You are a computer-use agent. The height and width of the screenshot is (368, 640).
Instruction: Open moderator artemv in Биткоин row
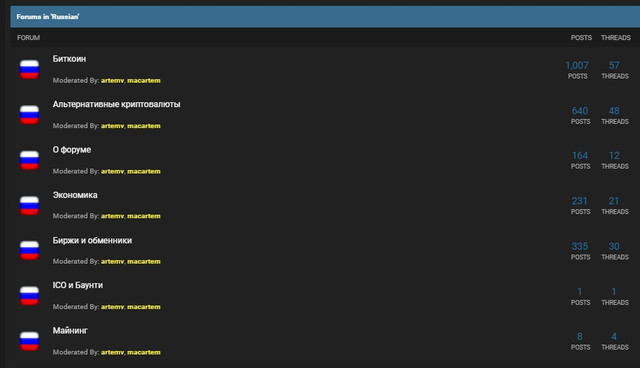(112, 80)
